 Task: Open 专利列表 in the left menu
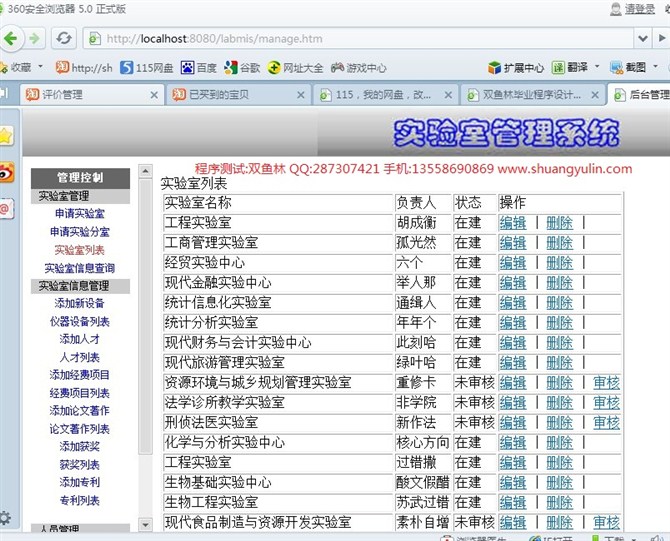[80, 500]
